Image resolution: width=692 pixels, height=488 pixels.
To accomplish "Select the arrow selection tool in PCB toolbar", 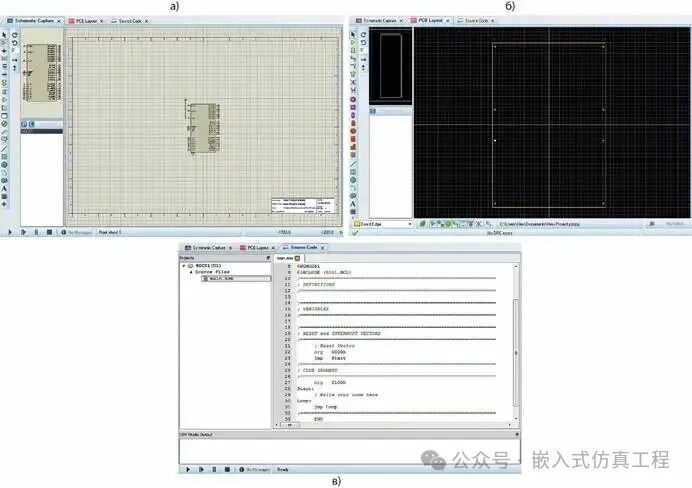I will tap(353, 34).
